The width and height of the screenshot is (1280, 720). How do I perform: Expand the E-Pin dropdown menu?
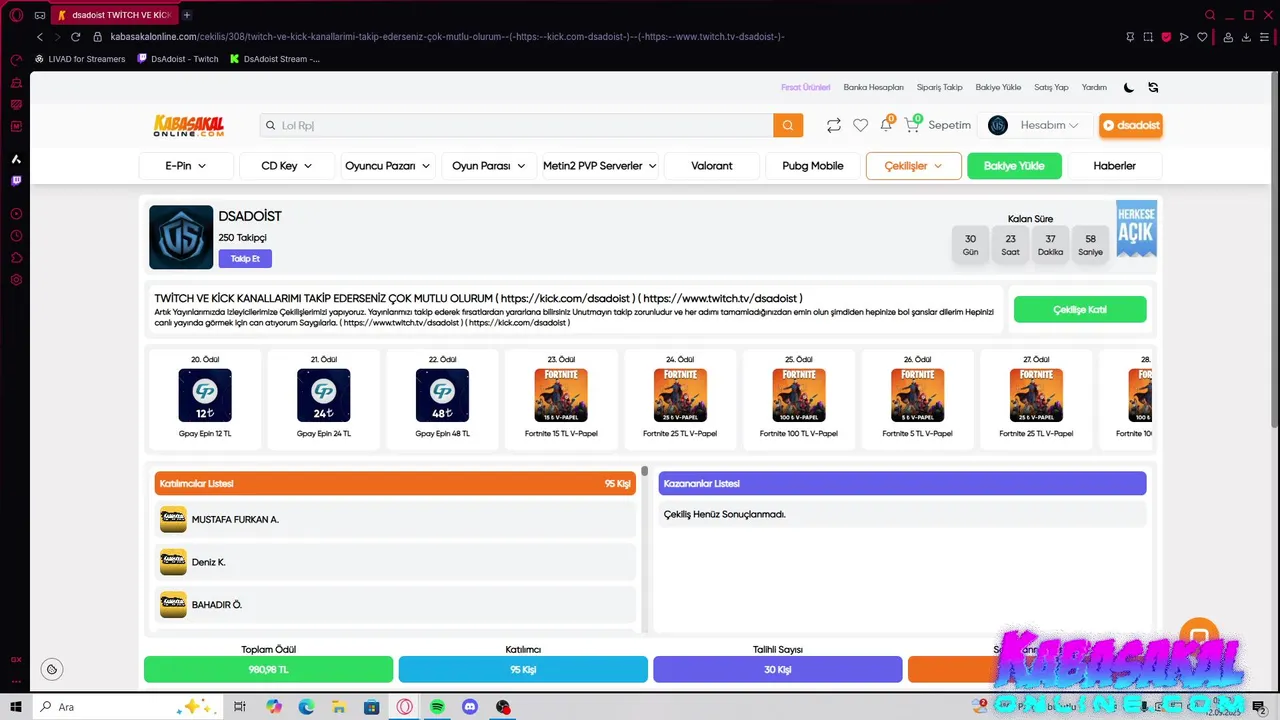[186, 166]
